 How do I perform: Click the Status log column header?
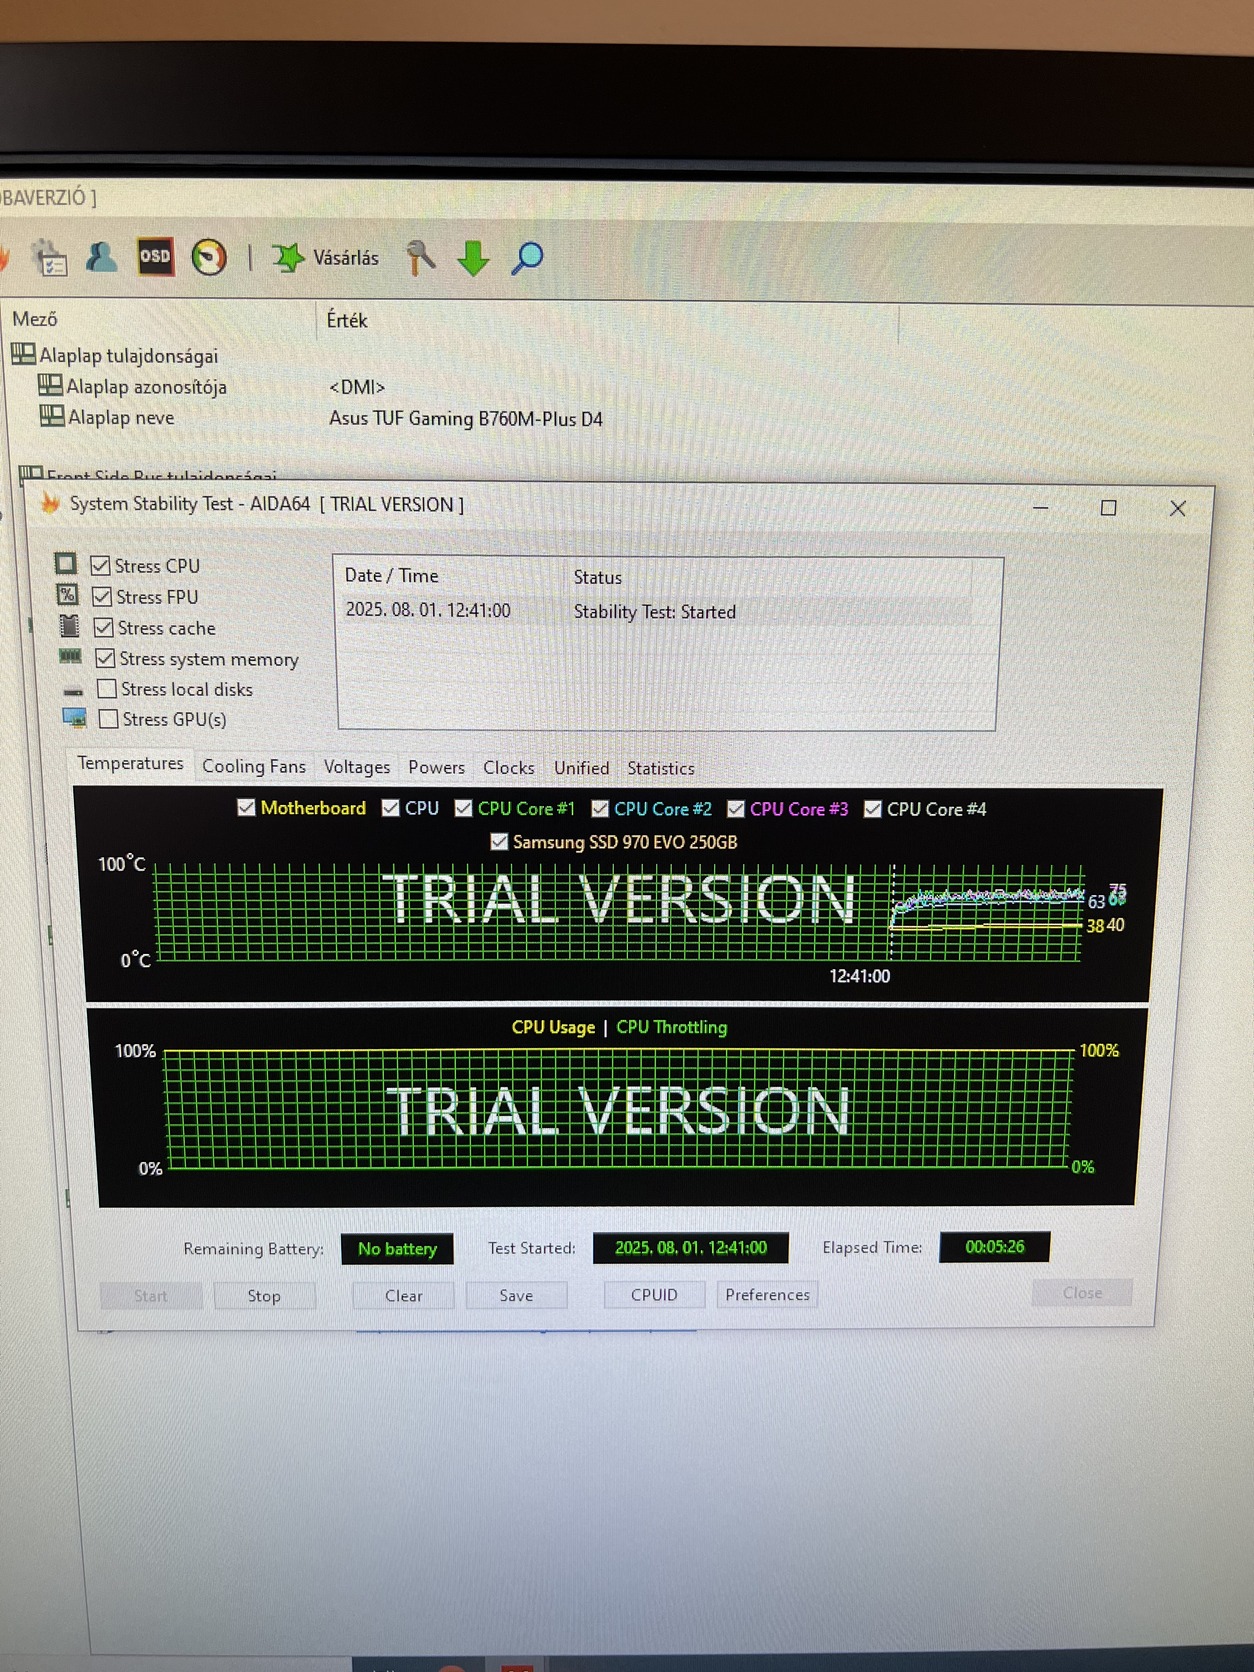[597, 577]
